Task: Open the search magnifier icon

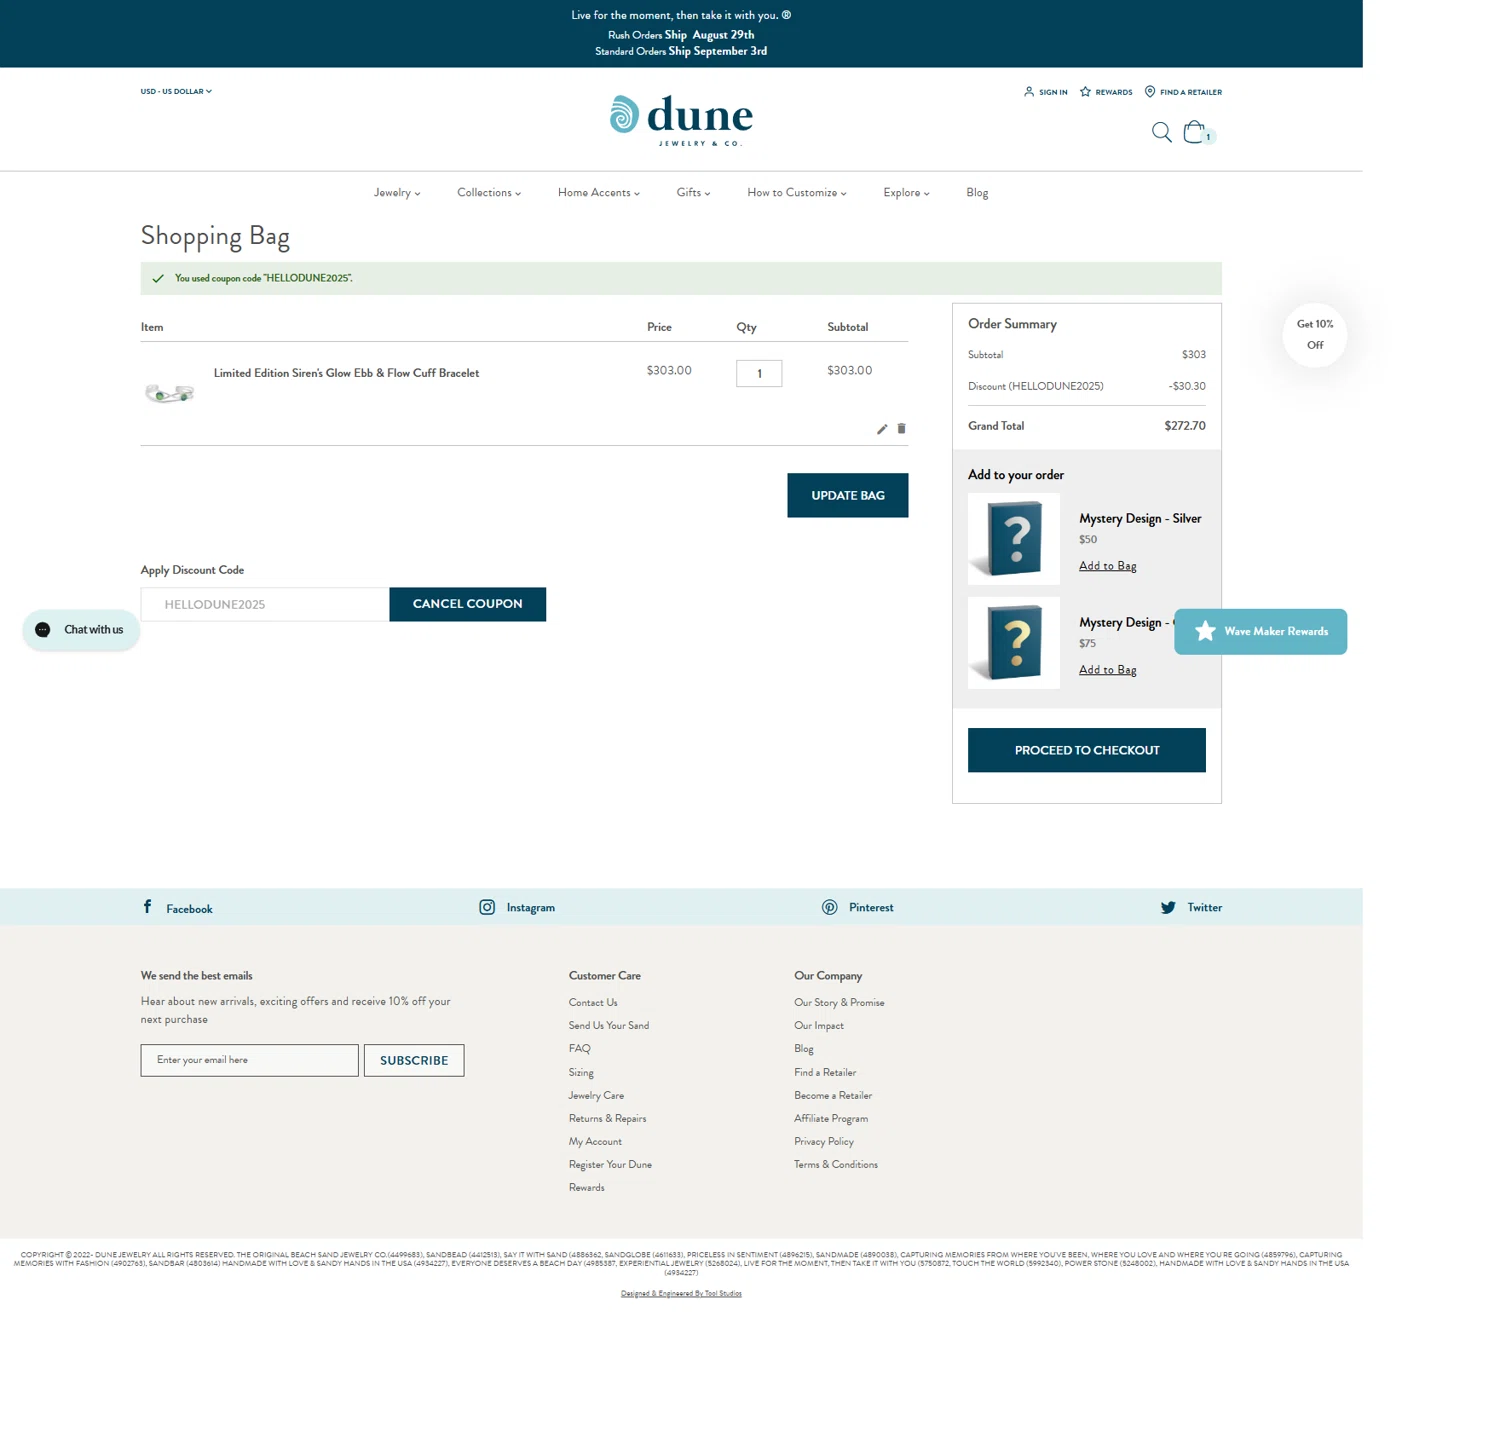Action: click(x=1161, y=132)
